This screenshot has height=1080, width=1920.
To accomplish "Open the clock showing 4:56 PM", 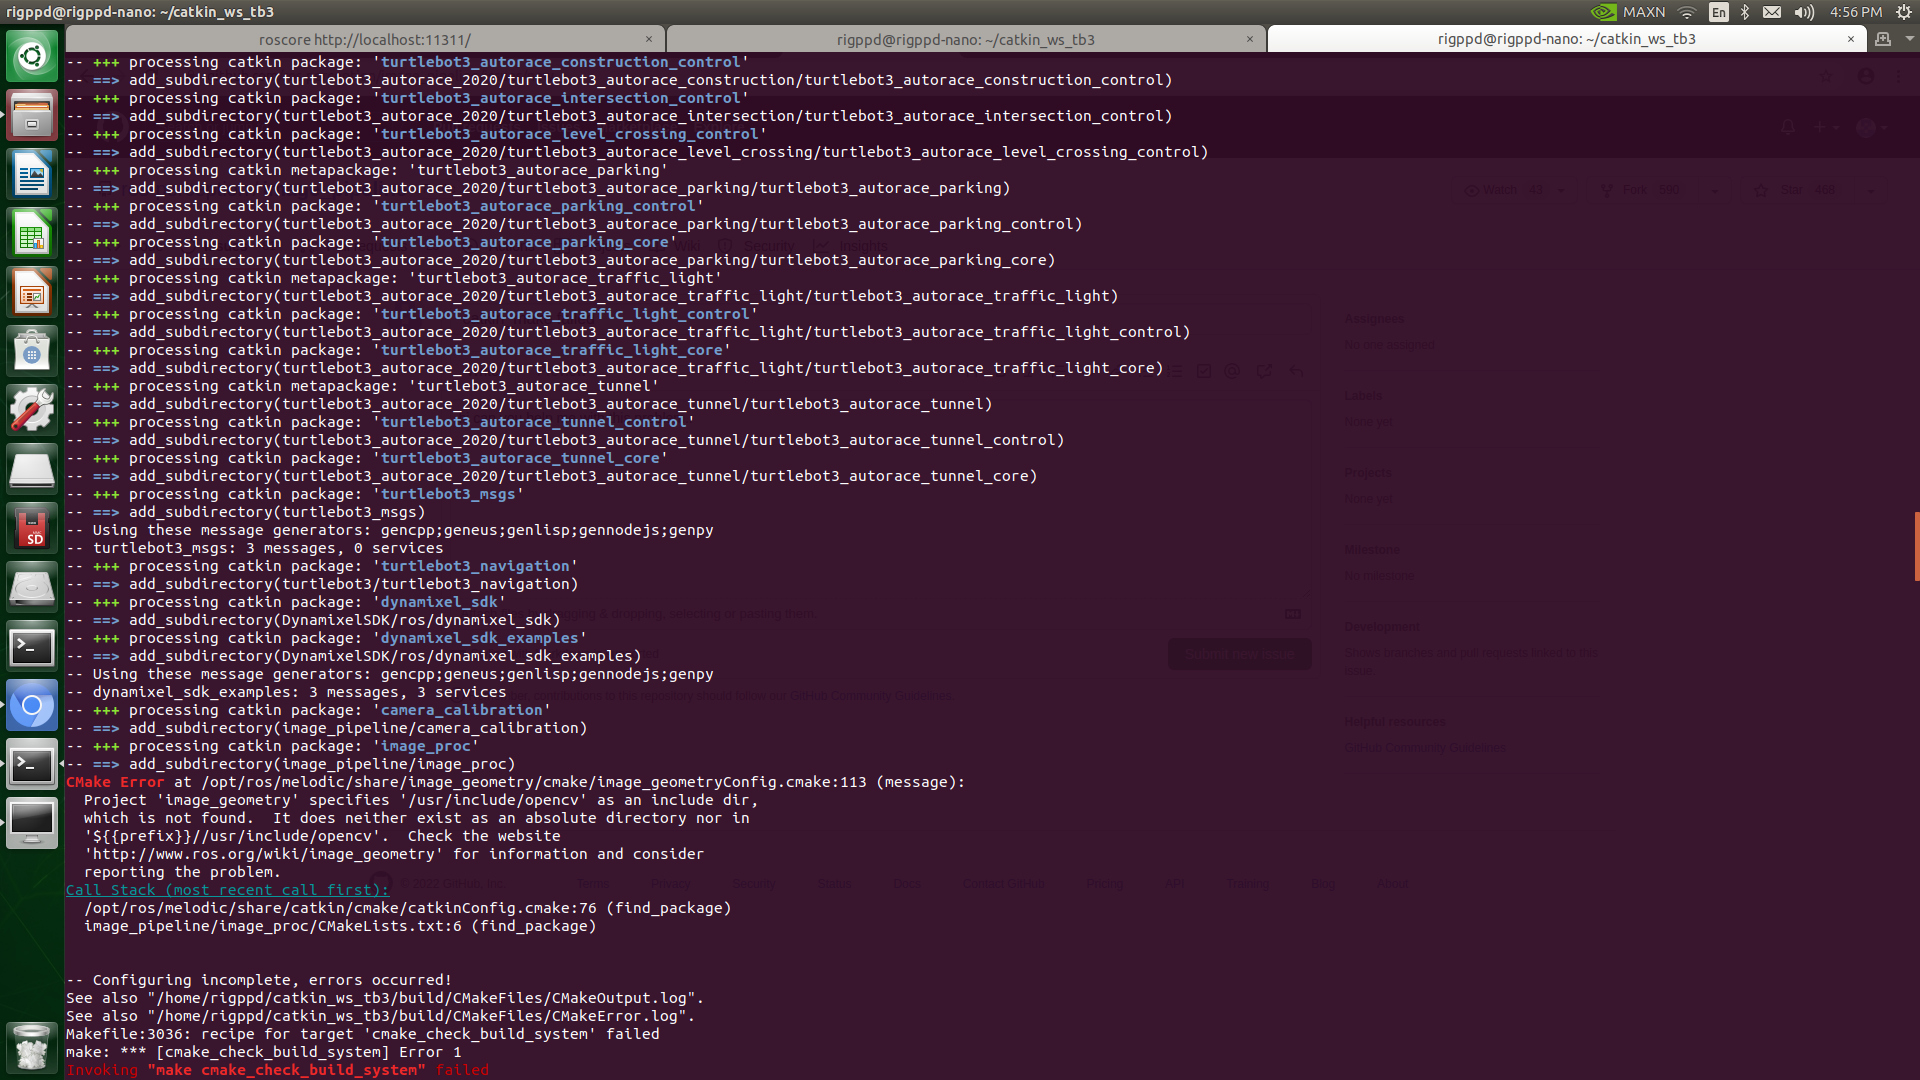I will [1856, 12].
